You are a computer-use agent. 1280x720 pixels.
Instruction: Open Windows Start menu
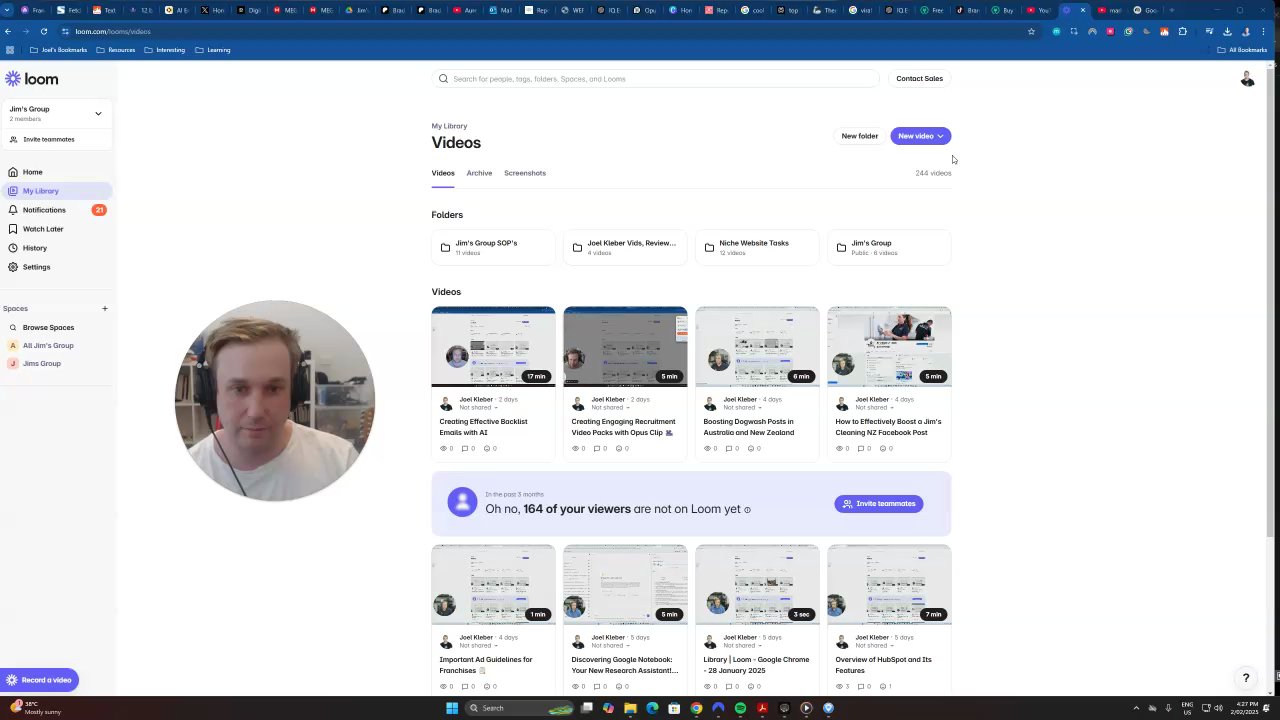[x=452, y=708]
